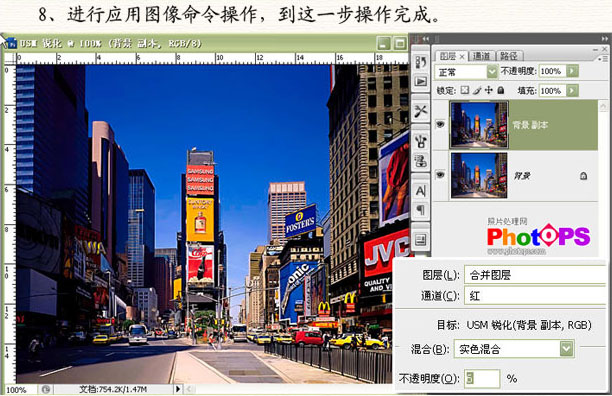This screenshot has width=612, height=396.
Task: Open the 图层 合并图层 combo box
Action: click(x=535, y=275)
